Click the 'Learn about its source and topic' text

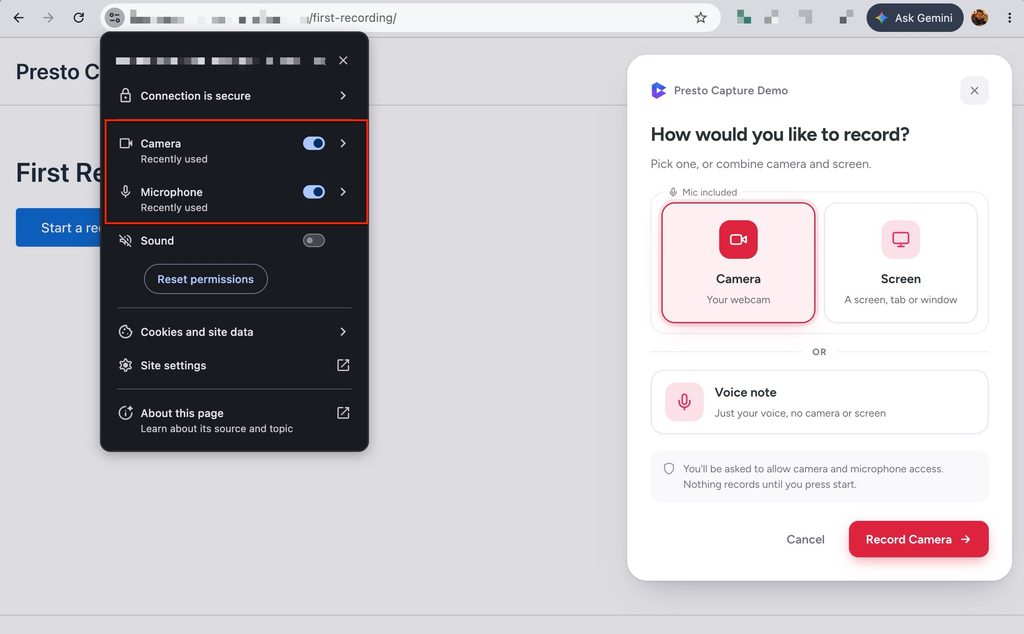(217, 428)
